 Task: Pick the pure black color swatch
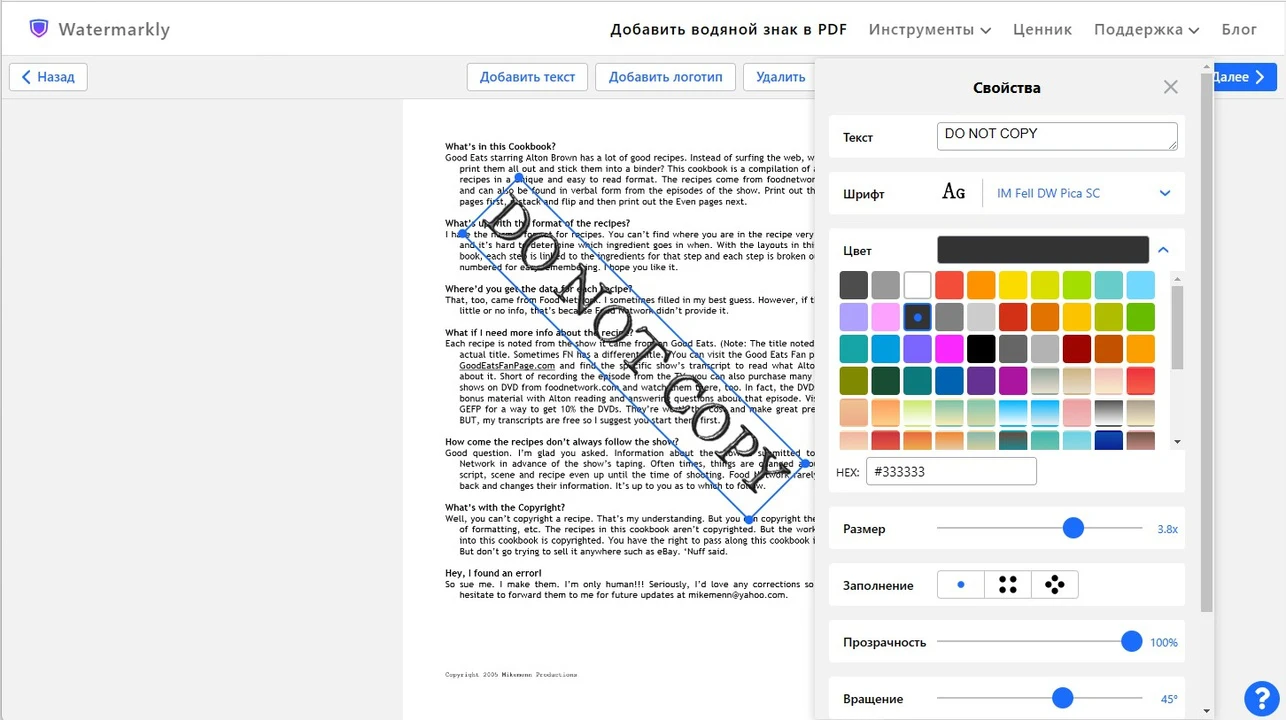tap(981, 349)
